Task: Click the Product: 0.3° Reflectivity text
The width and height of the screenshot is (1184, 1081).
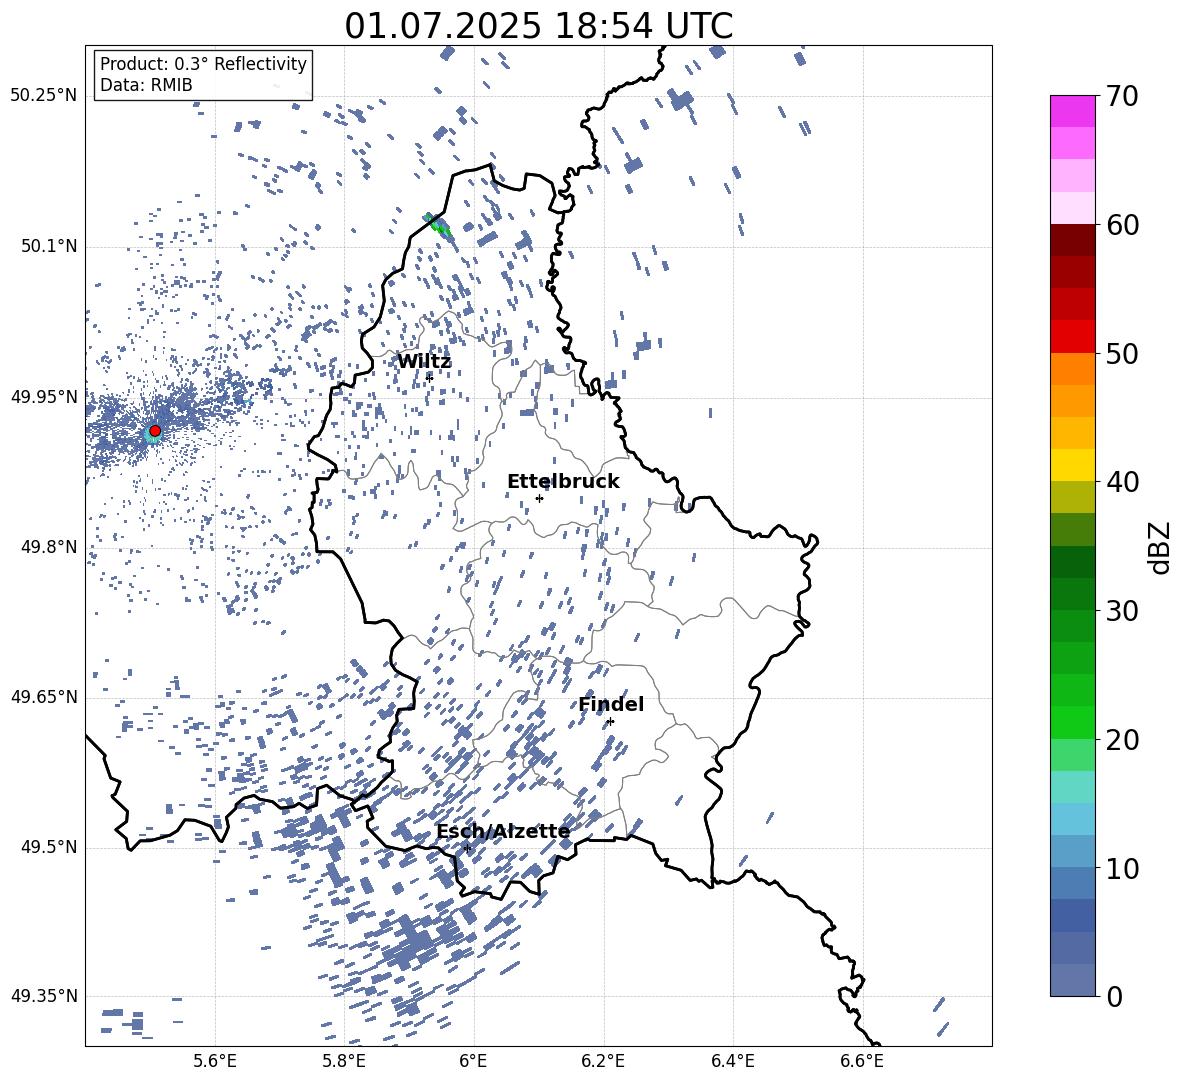Action: 203,64
